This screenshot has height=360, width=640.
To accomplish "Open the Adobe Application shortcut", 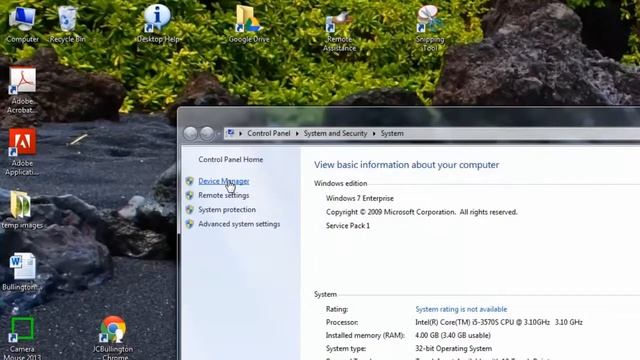I will 22,152.
